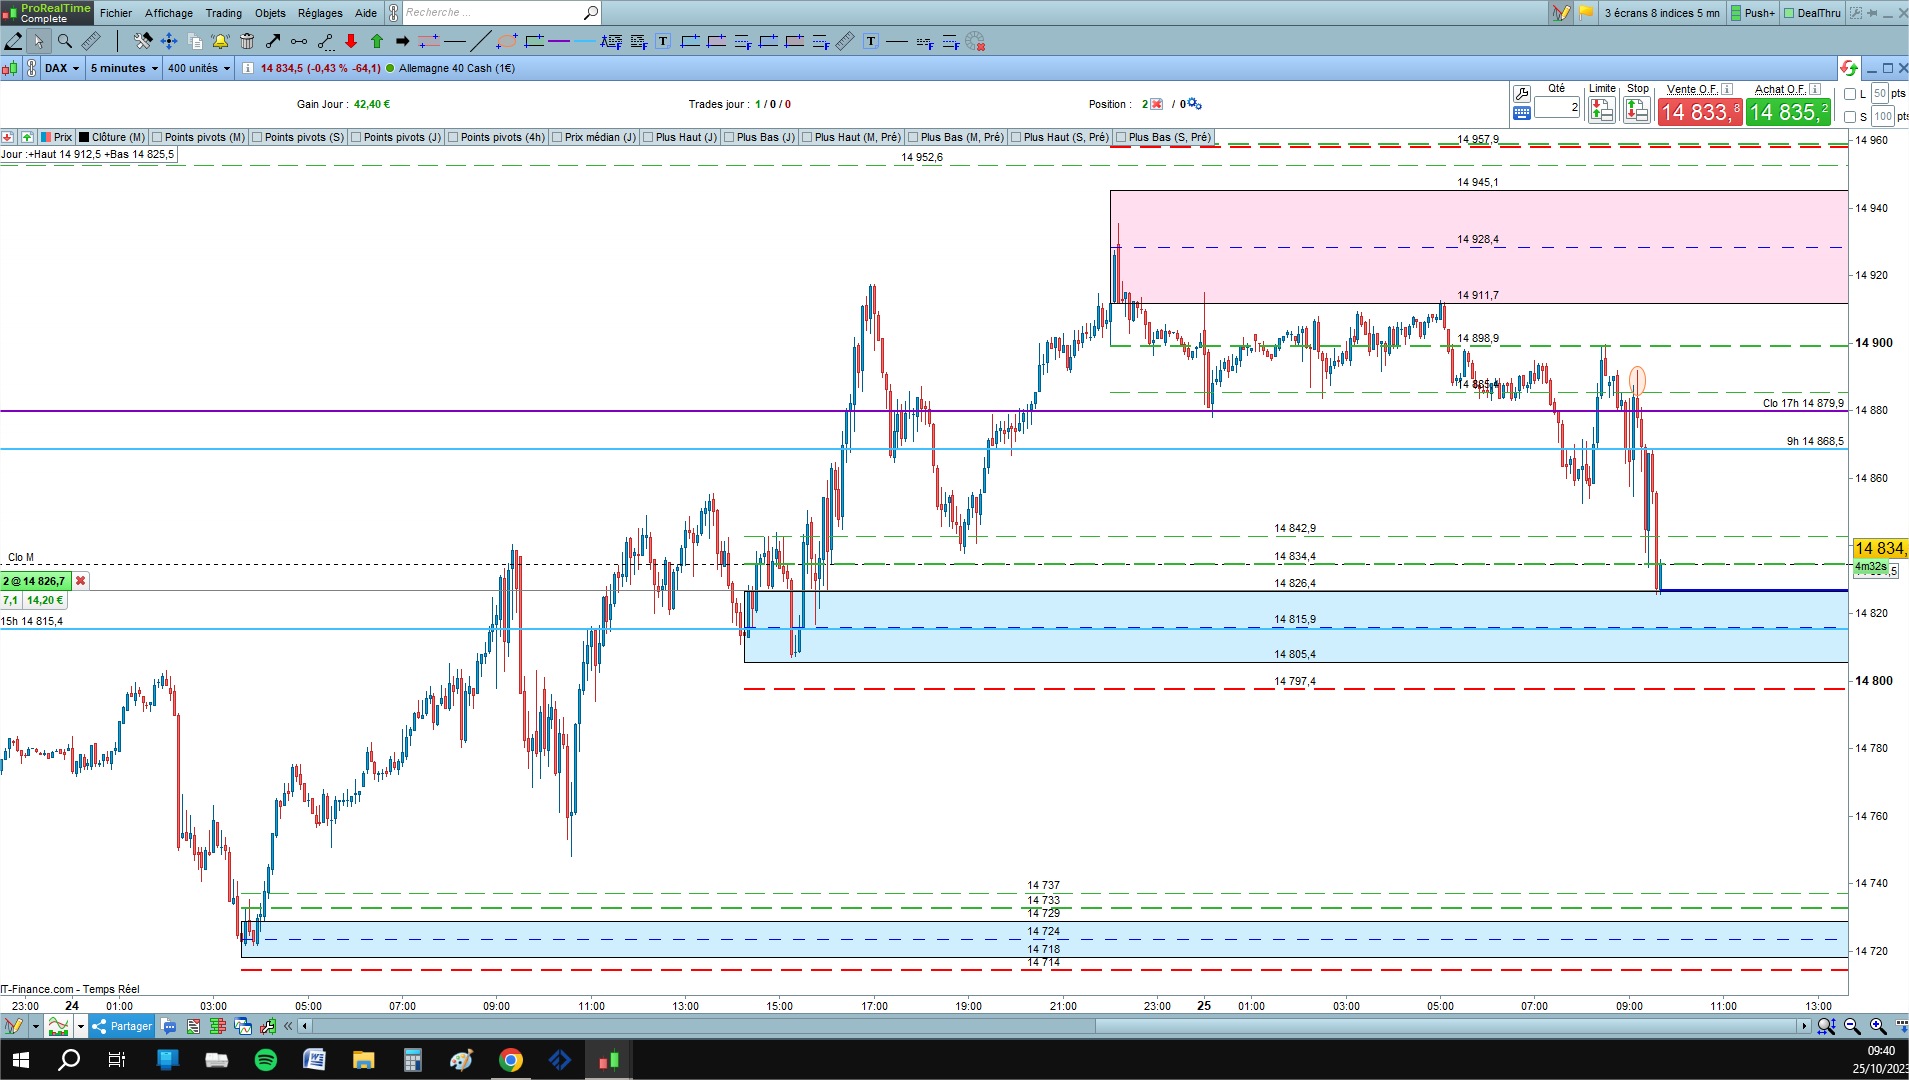Click the trash delete objects icon
This screenshot has width=1909, height=1080.
(x=247, y=41)
